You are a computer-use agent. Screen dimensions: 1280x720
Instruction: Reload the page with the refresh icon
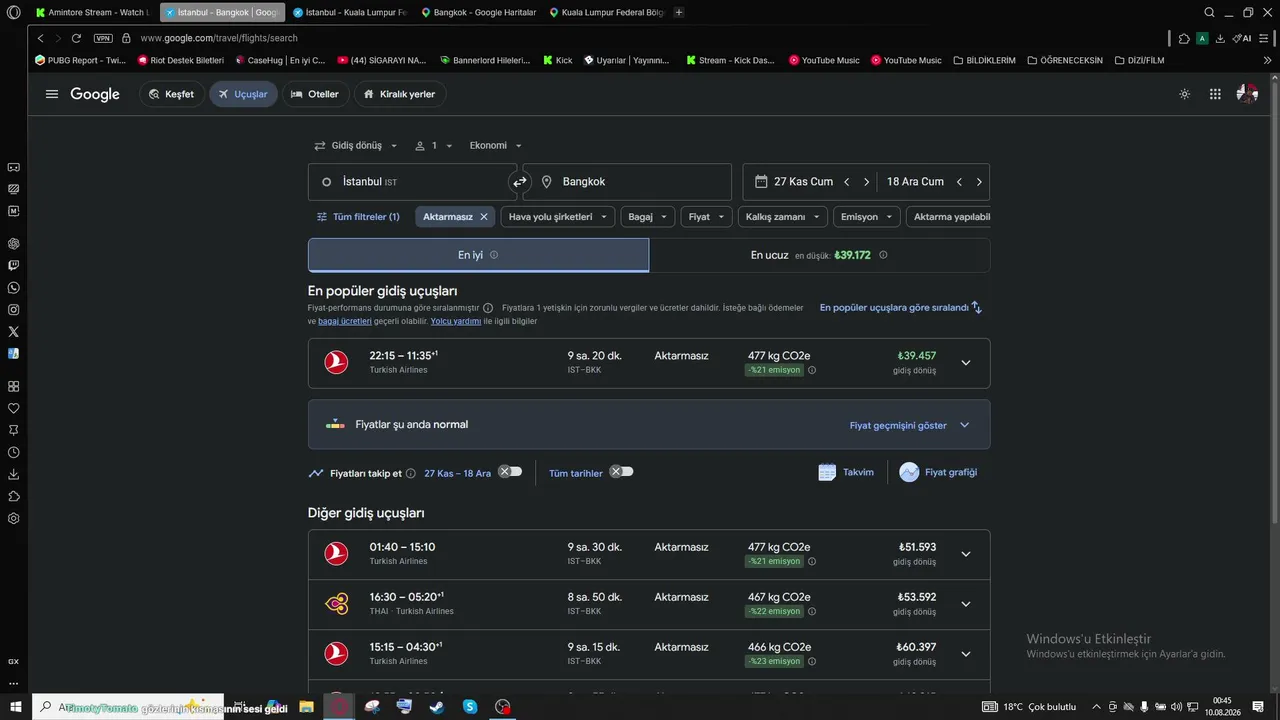(x=76, y=38)
